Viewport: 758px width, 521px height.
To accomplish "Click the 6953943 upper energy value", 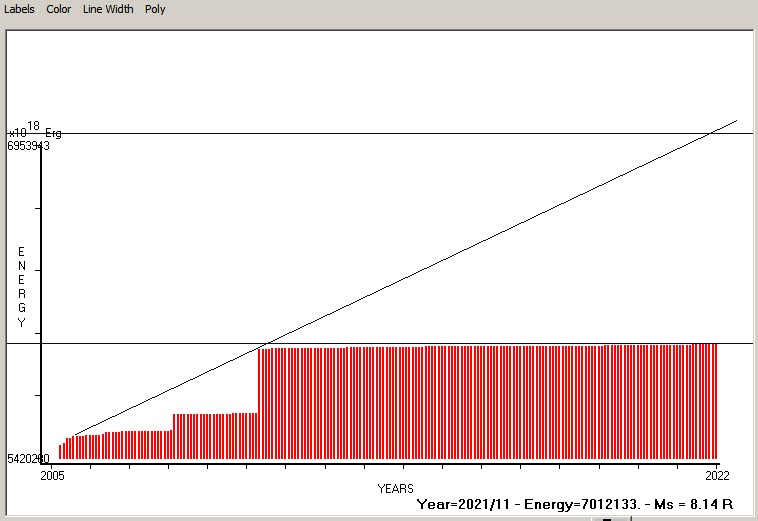I will pyautogui.click(x=28, y=146).
